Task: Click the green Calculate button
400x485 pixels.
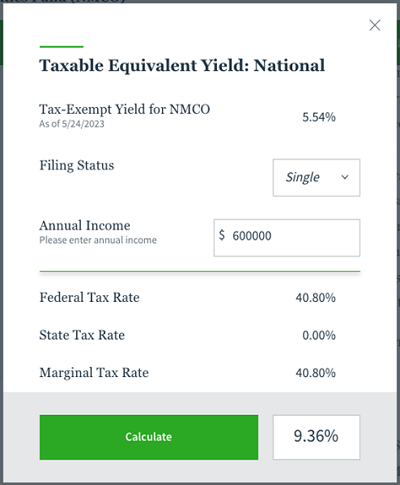Action: 149,437
